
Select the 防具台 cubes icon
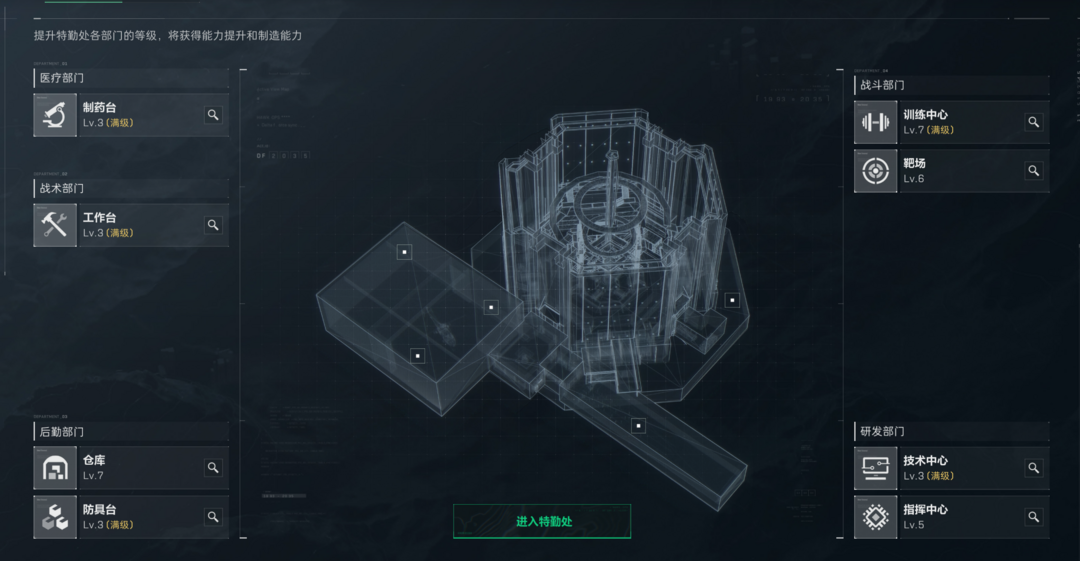pos(55,517)
